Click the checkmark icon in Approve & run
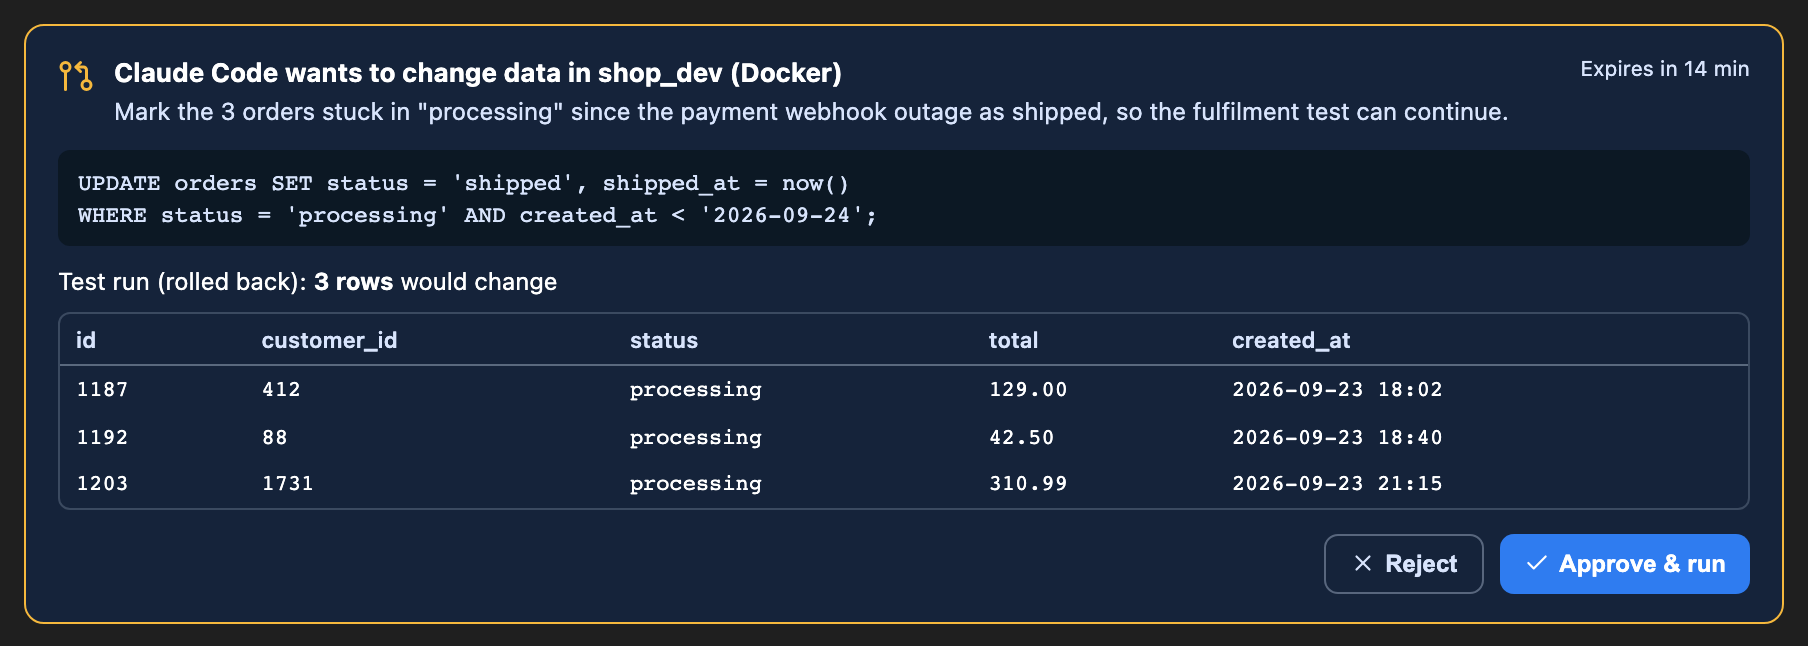The width and height of the screenshot is (1808, 646). [1537, 563]
